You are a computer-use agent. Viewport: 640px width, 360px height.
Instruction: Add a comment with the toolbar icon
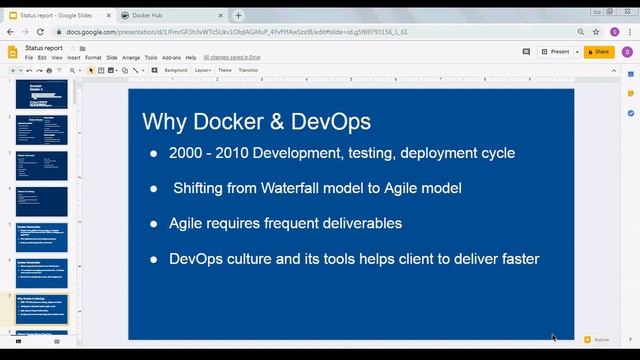pos(154,71)
